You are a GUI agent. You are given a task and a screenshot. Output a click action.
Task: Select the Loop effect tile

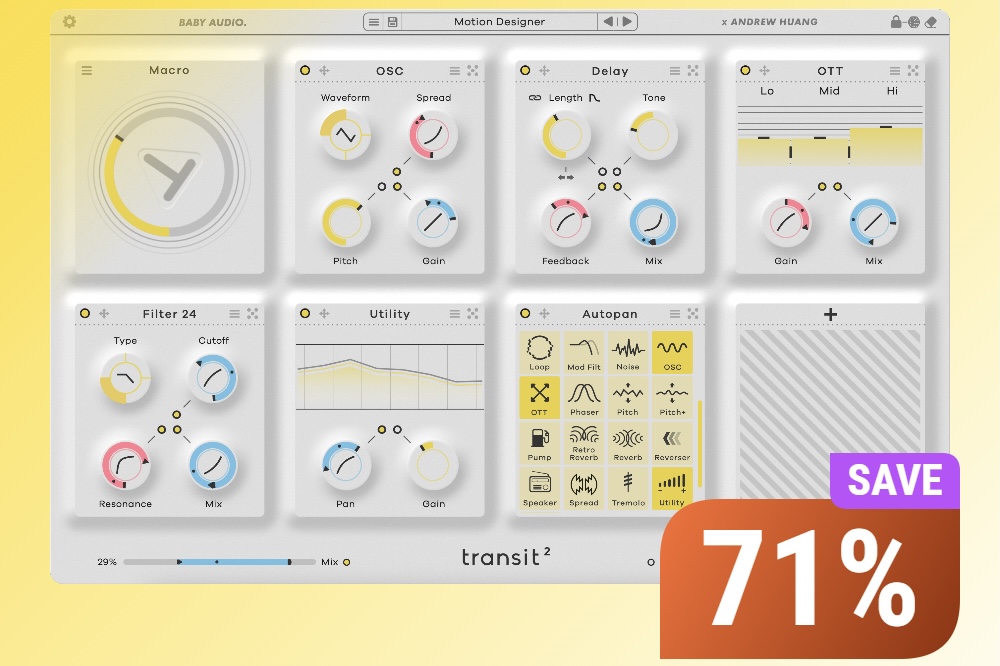pos(540,352)
